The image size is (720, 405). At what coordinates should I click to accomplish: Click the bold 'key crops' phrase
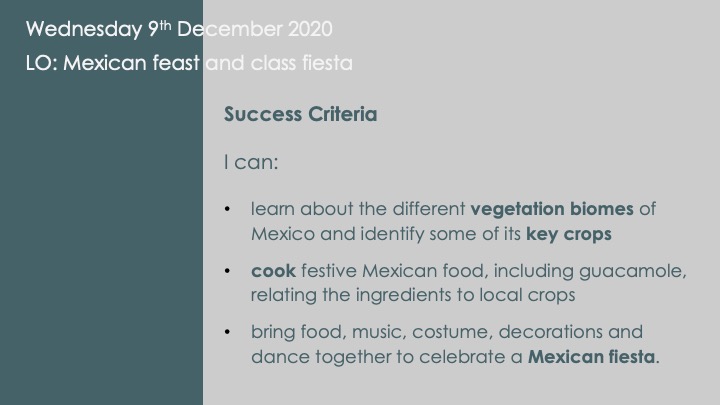(x=568, y=234)
